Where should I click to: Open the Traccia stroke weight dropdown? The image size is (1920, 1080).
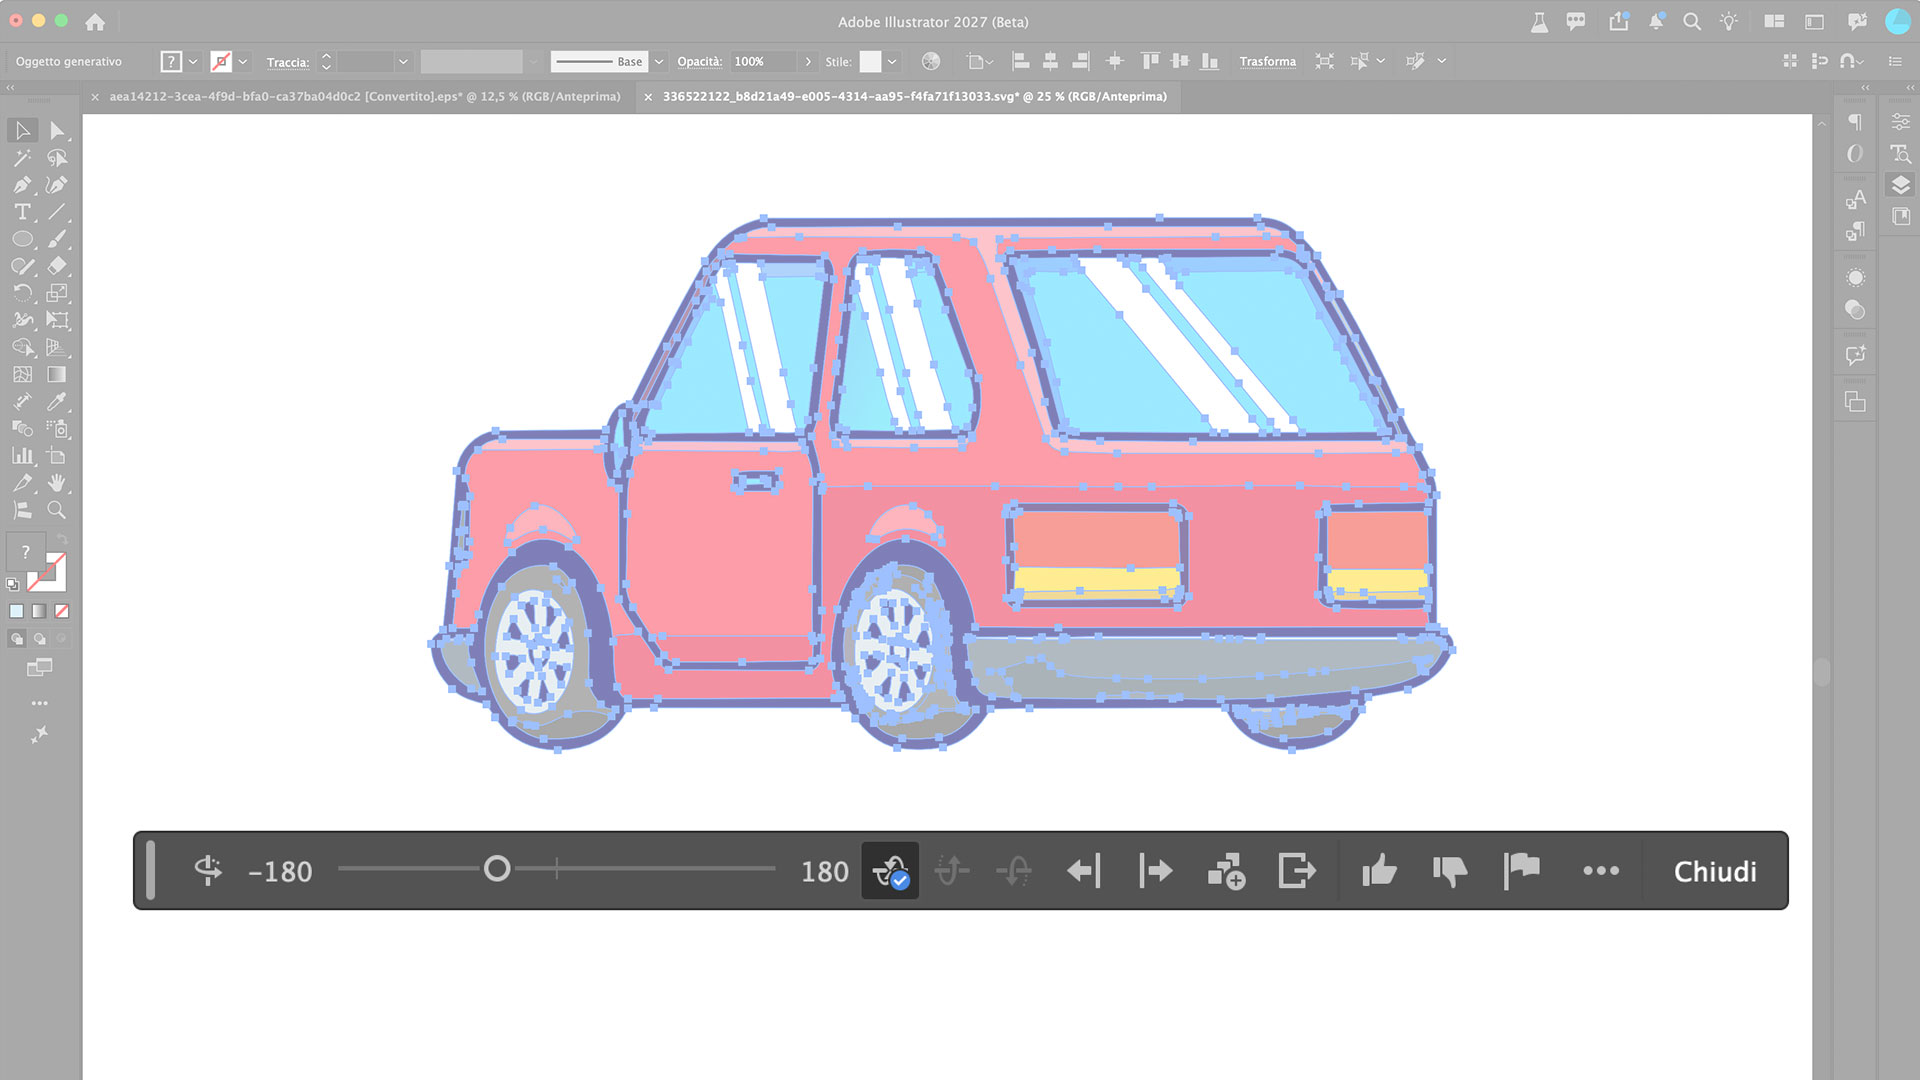coord(403,62)
